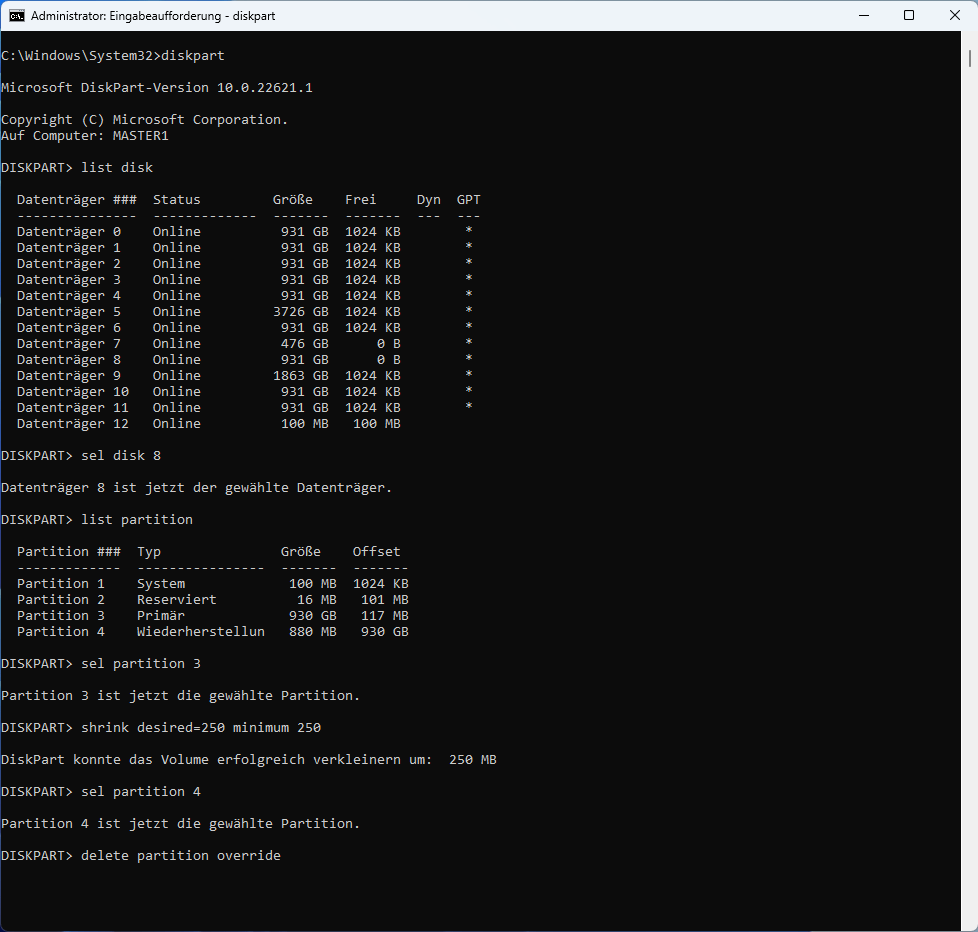Click the 'Microsoft DiskPart-Version 10.0.22621.1' line
The image size is (978, 932).
[x=157, y=88]
